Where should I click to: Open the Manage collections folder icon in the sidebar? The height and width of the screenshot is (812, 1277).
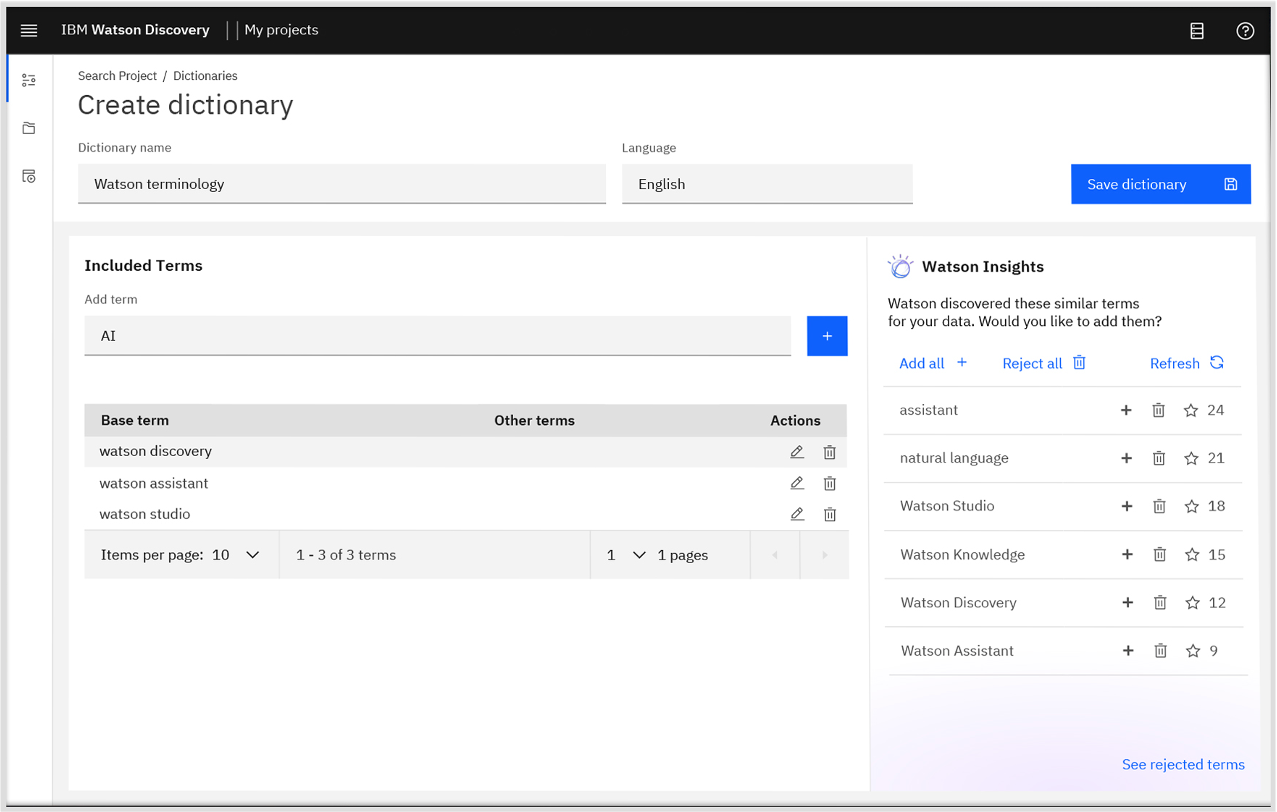[x=28, y=127]
